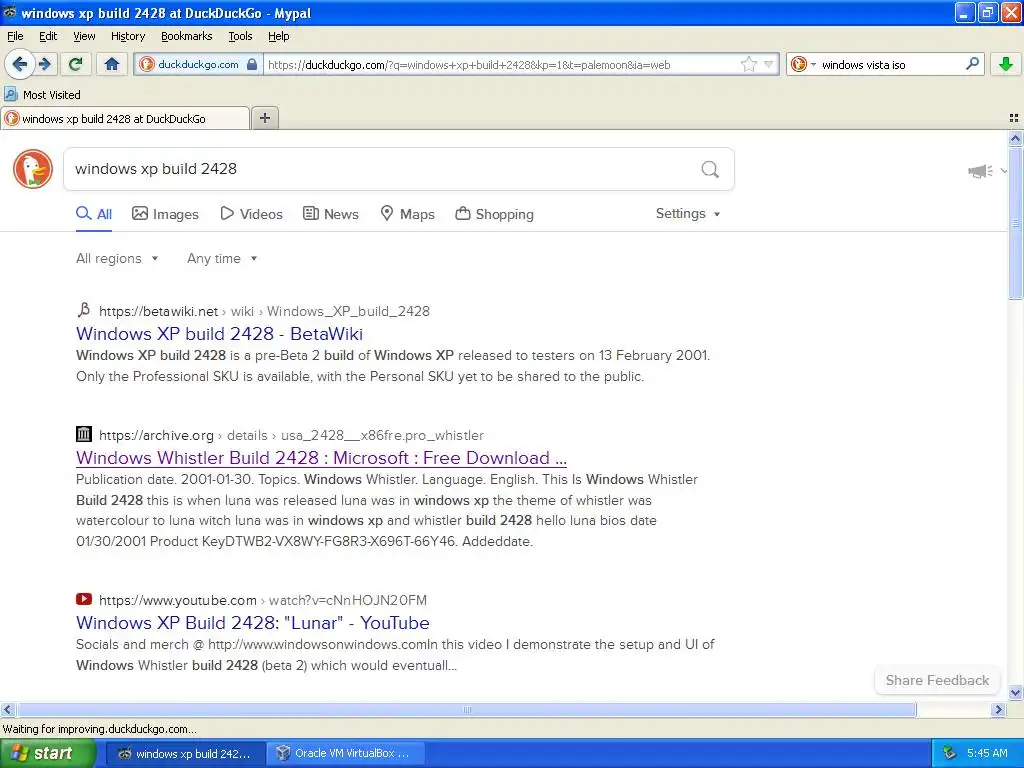The height and width of the screenshot is (768, 1024).
Task: Open the Most Visited bookmarks folder
Action: [42, 95]
